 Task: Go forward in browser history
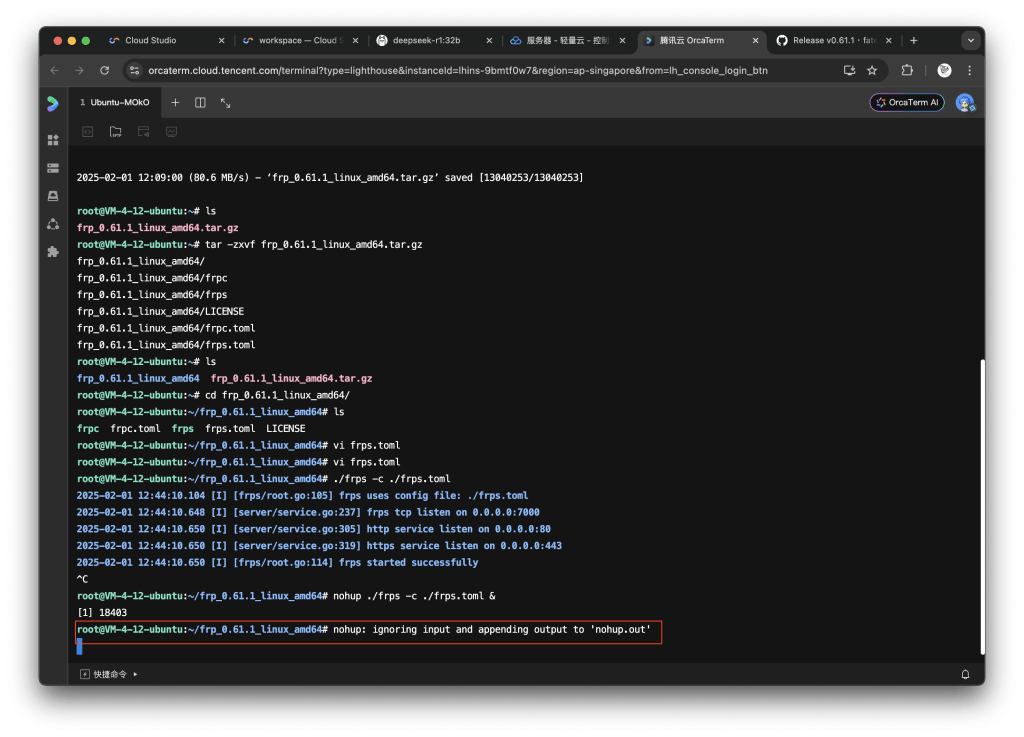(79, 71)
